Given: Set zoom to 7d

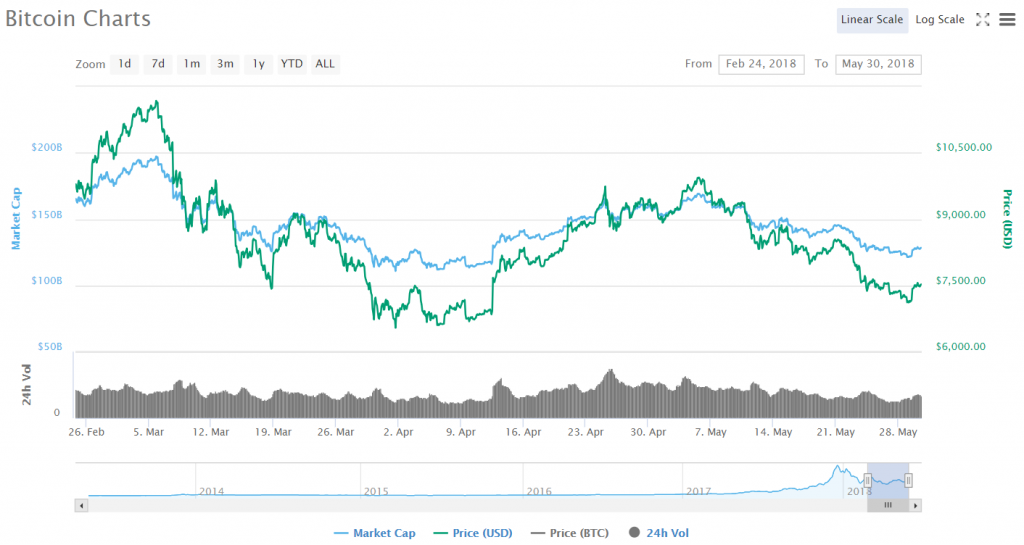Looking at the screenshot, I should (158, 64).
